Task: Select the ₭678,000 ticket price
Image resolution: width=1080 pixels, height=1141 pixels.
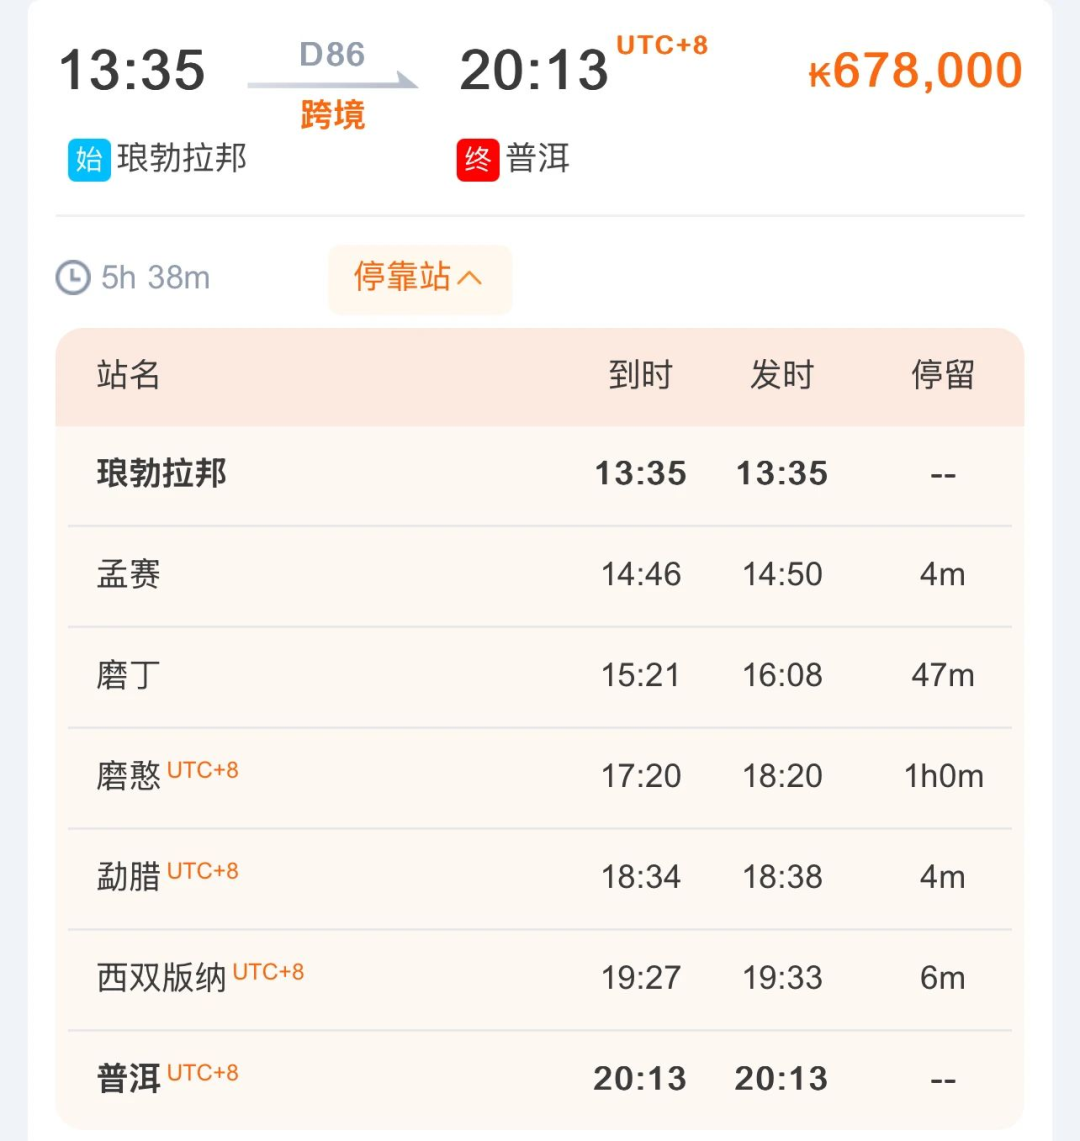Action: [x=916, y=71]
